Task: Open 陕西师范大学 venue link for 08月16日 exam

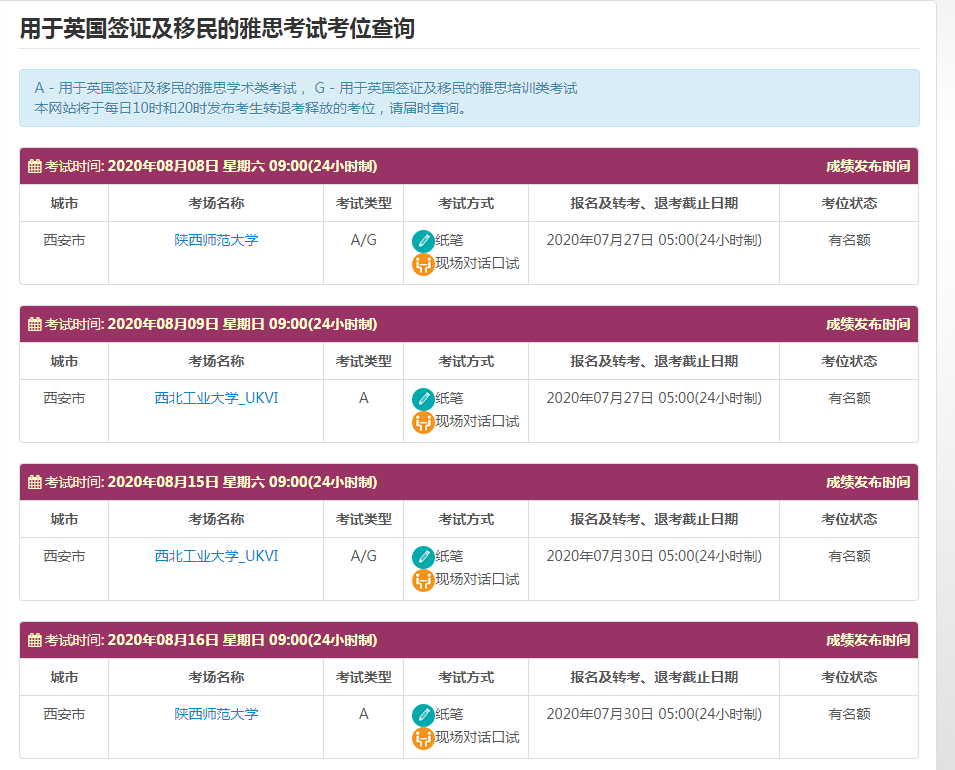Action: point(216,714)
